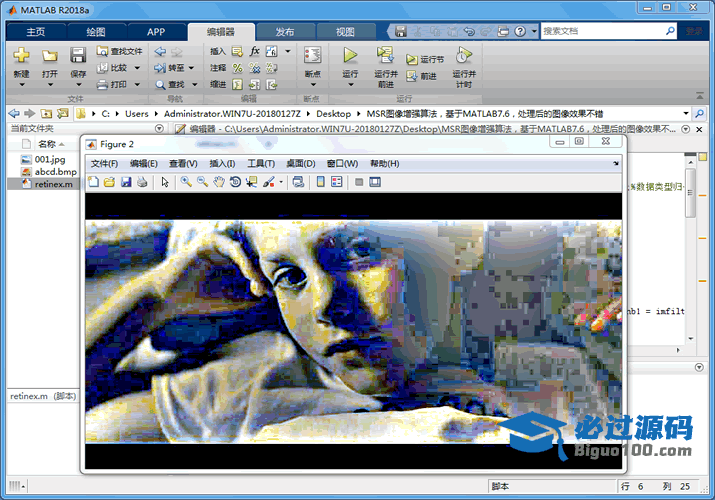Click the green 运行 (Run) play icon
This screenshot has width=715, height=500.
click(x=350, y=56)
